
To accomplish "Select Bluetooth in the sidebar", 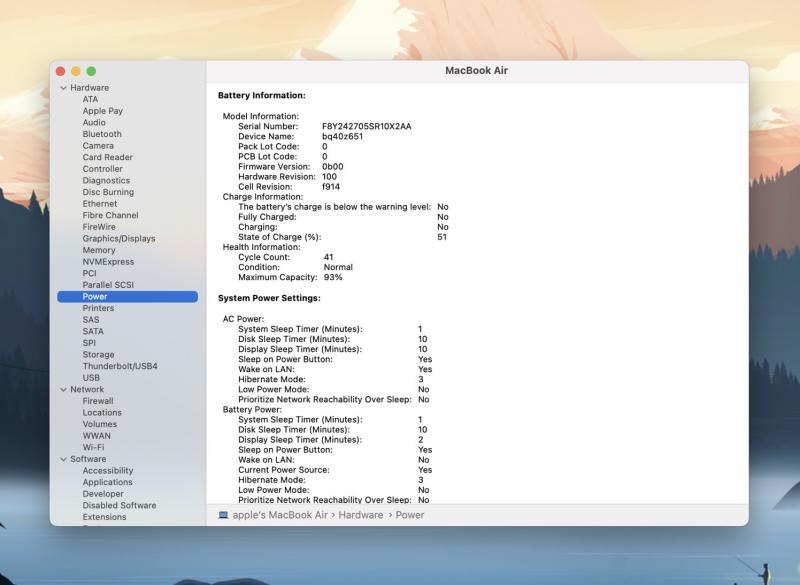I will [102, 134].
